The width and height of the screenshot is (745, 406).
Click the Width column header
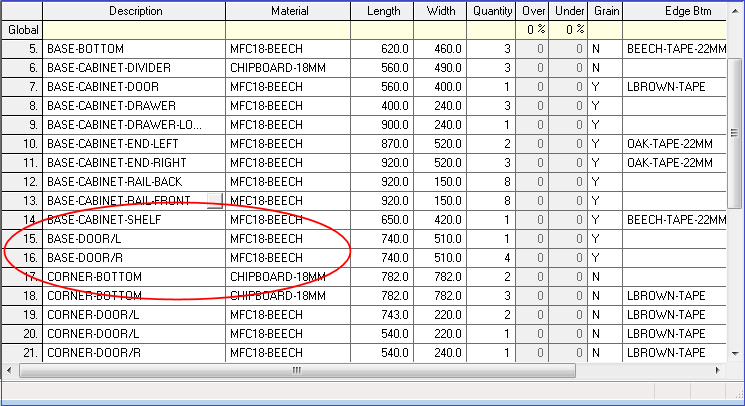440,11
